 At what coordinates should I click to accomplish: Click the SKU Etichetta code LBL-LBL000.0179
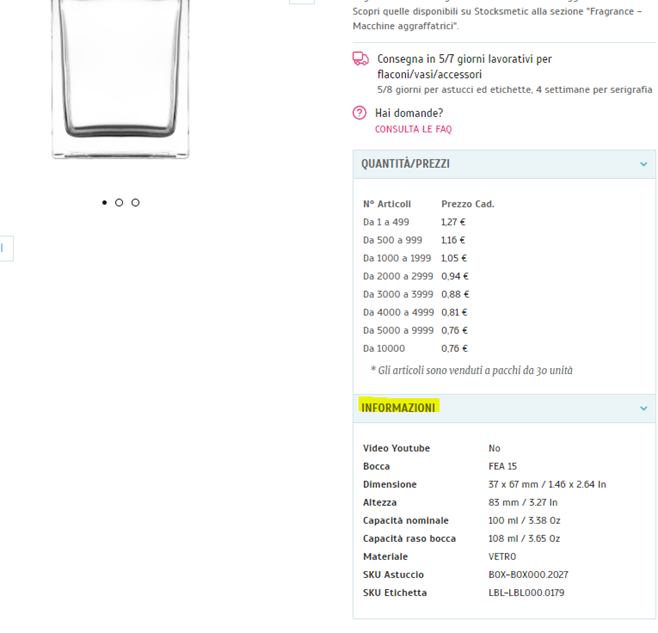[x=526, y=593]
